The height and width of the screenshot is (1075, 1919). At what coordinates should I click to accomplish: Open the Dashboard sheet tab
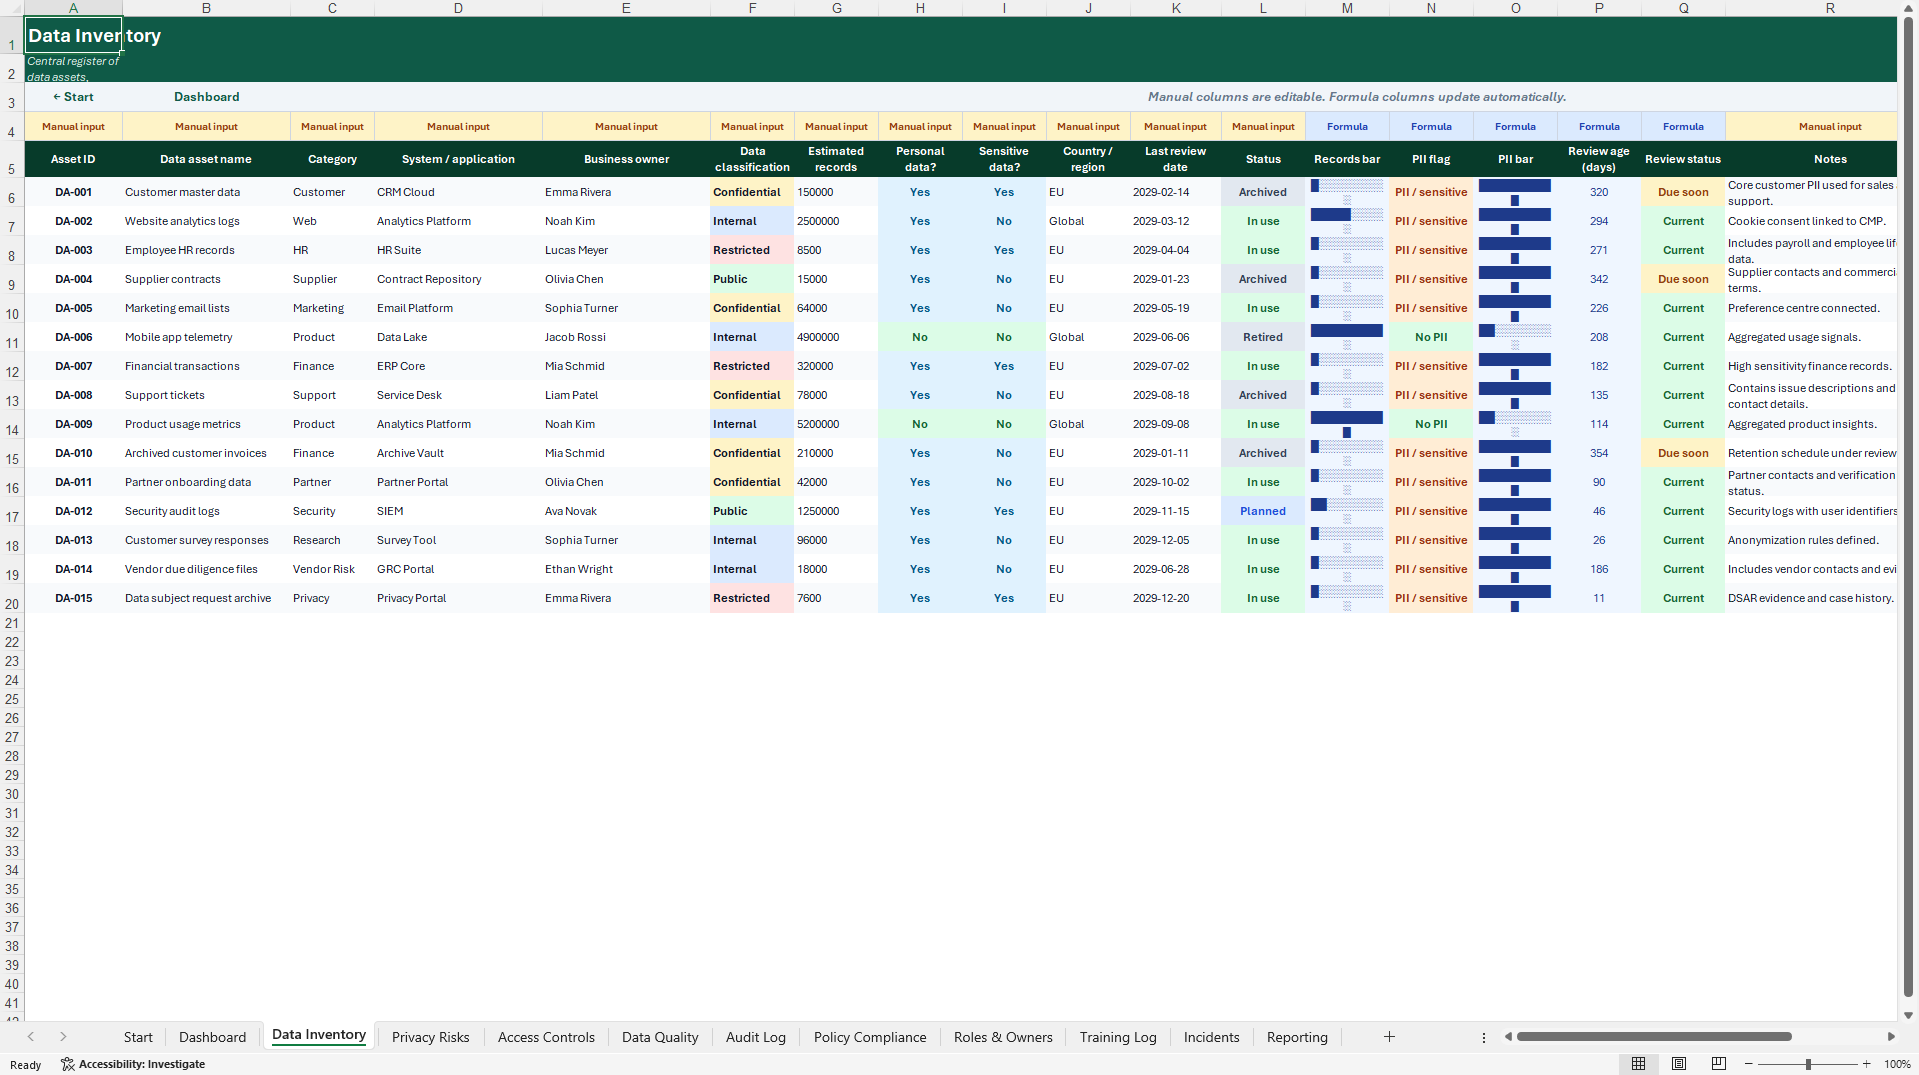(212, 1037)
